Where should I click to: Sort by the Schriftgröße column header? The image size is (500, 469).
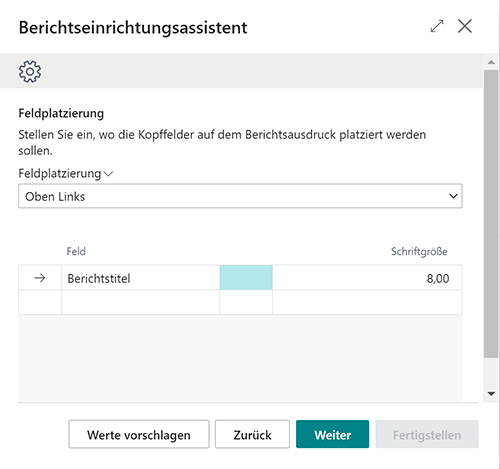click(419, 251)
